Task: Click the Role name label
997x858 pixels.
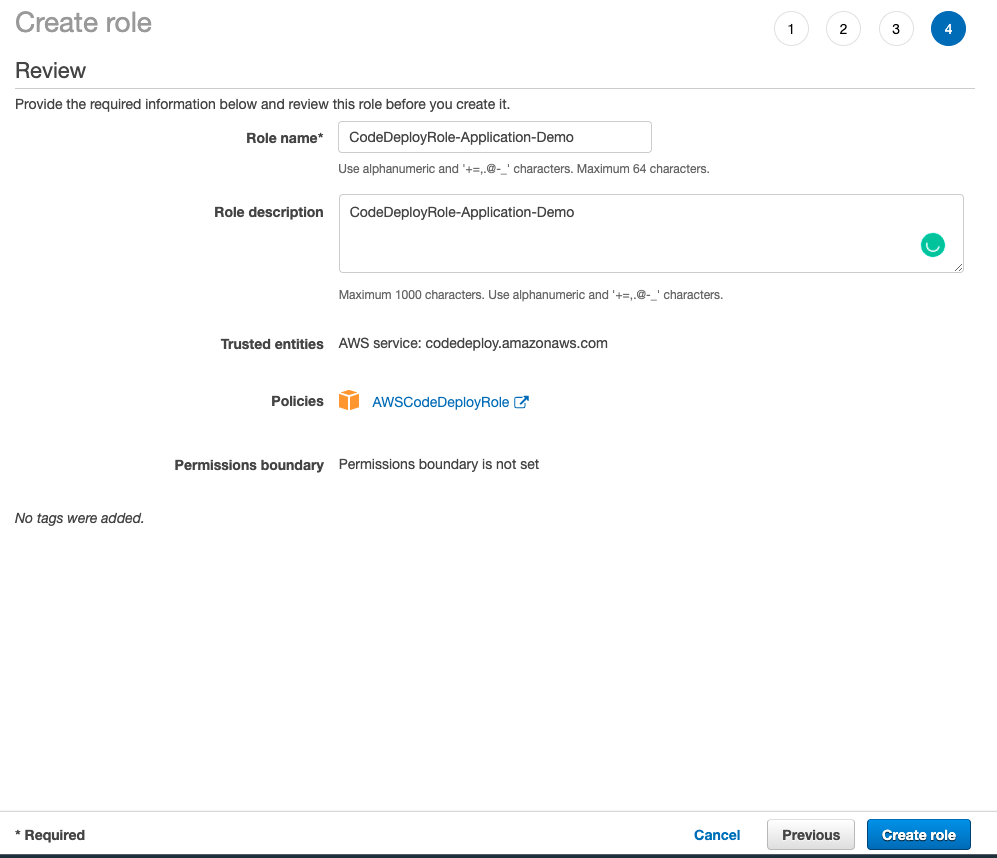Action: click(284, 138)
